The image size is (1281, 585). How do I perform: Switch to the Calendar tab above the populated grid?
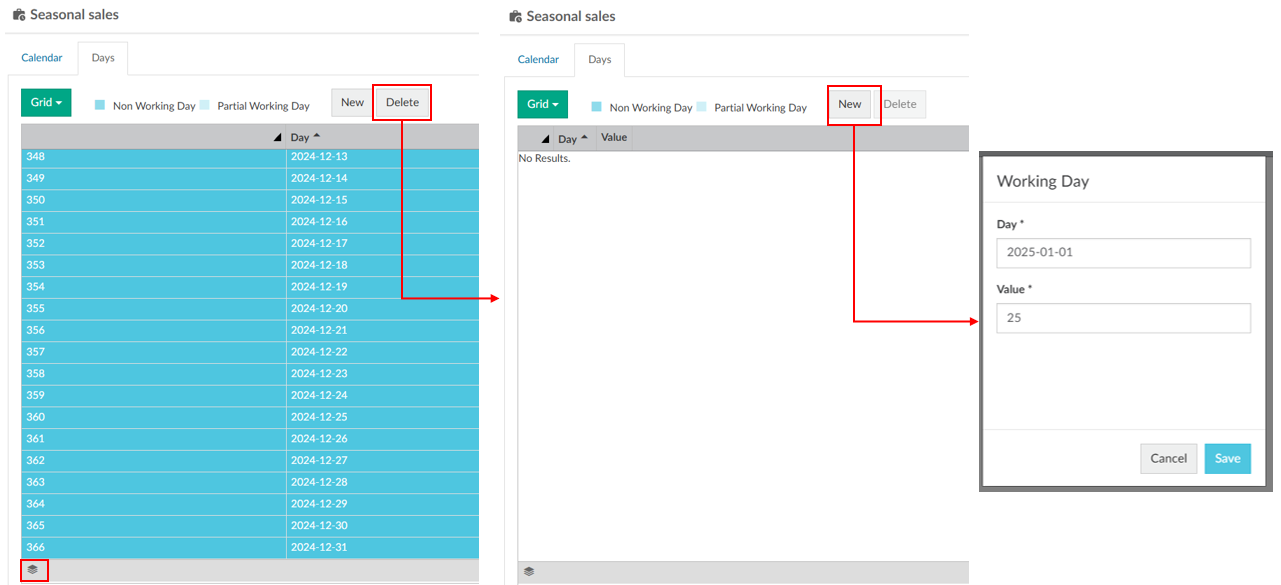(42, 58)
